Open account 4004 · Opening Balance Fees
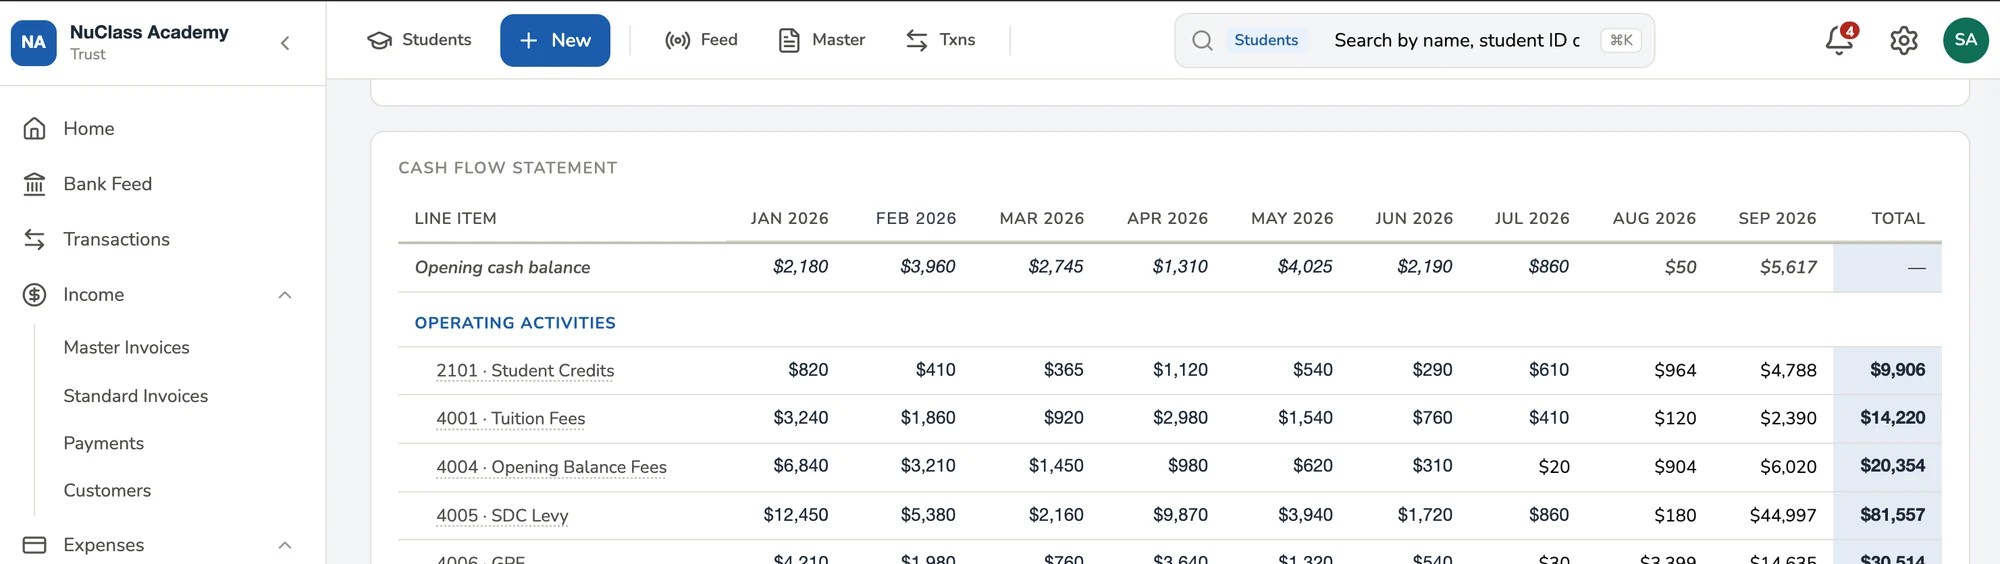 pos(551,467)
